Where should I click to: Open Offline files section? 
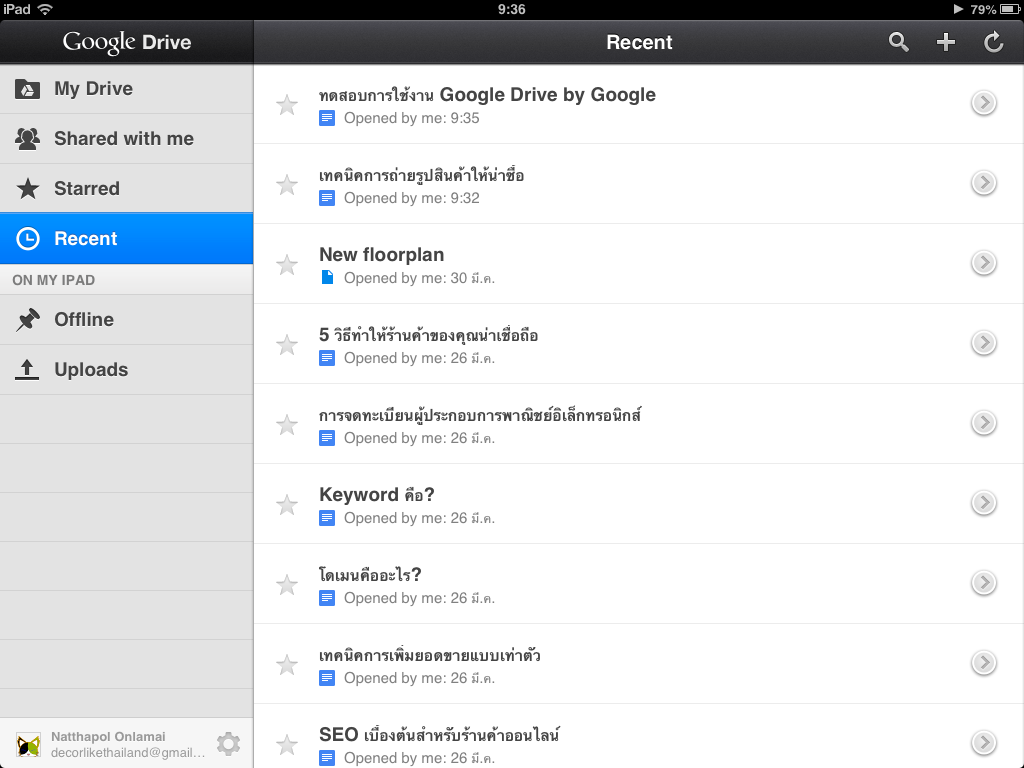[127, 319]
